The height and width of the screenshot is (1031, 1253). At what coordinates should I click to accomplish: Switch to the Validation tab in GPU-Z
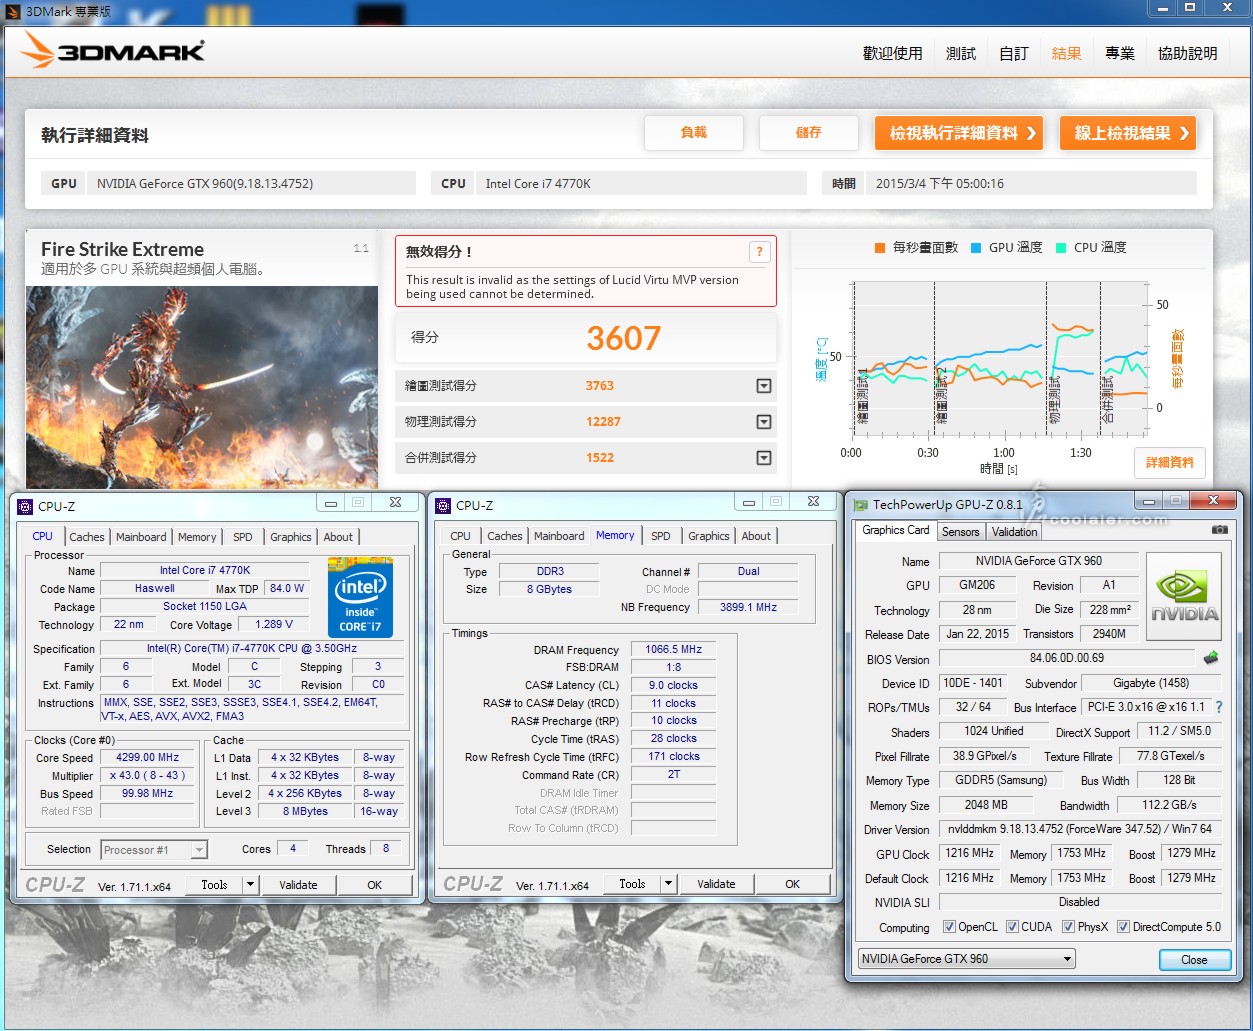[x=1015, y=532]
